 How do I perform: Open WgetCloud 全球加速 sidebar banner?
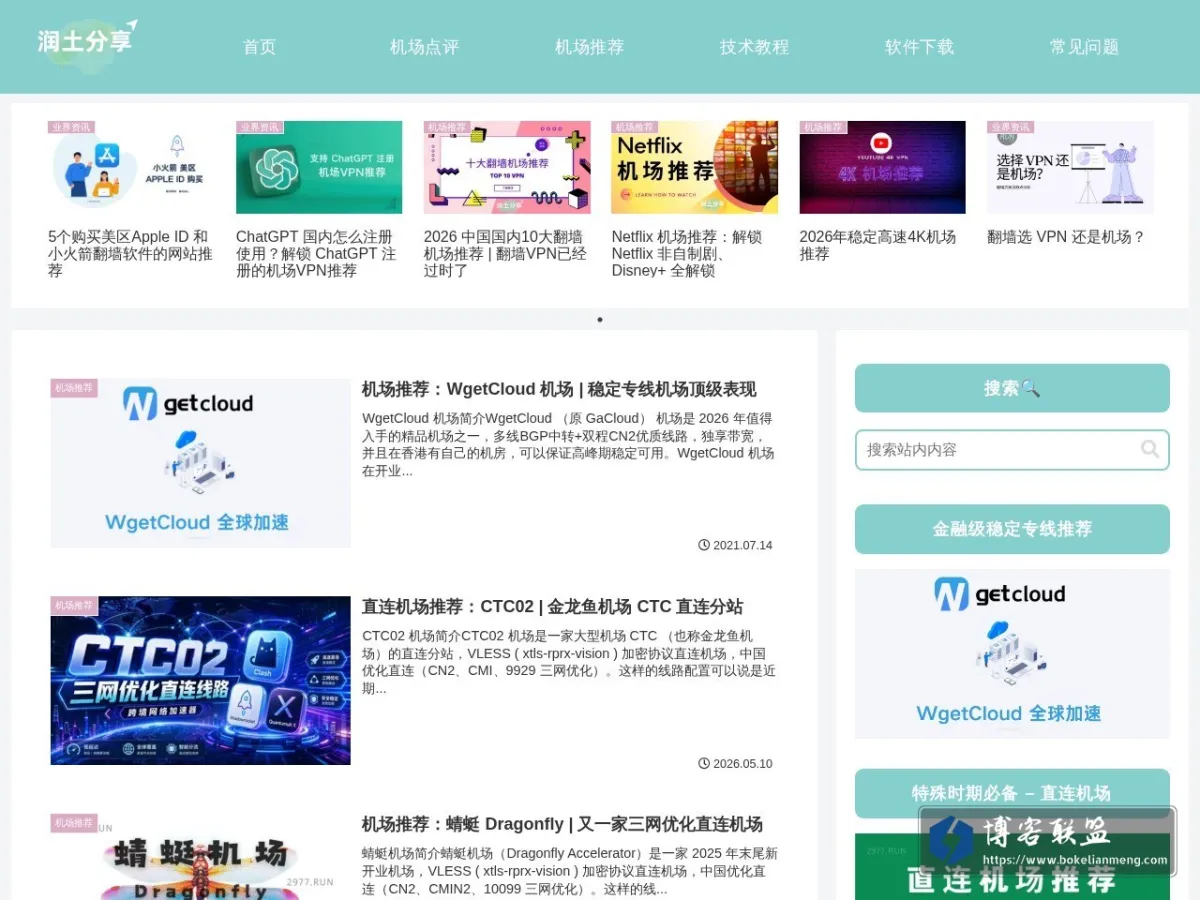(1012, 654)
